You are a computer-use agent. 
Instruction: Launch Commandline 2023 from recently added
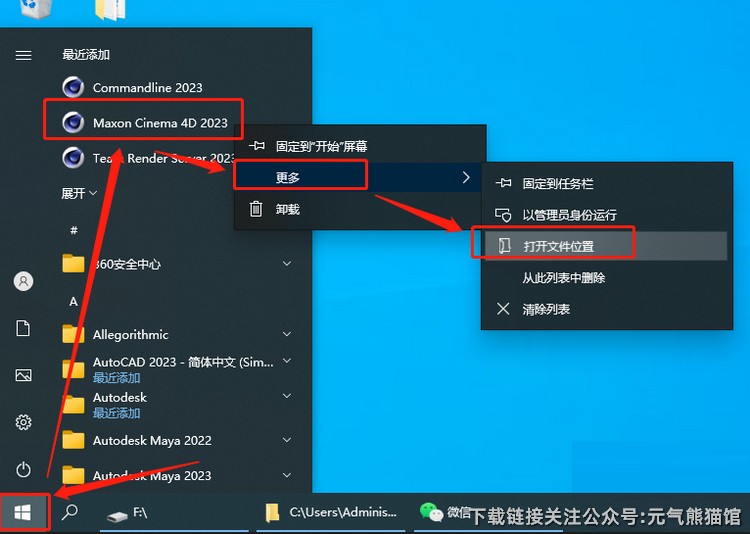(147, 87)
